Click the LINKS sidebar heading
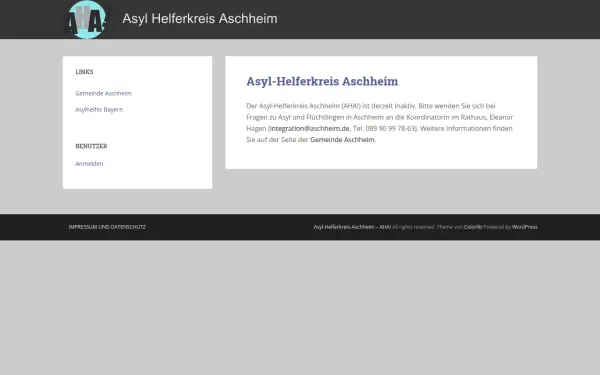The image size is (600, 375). coord(84,72)
